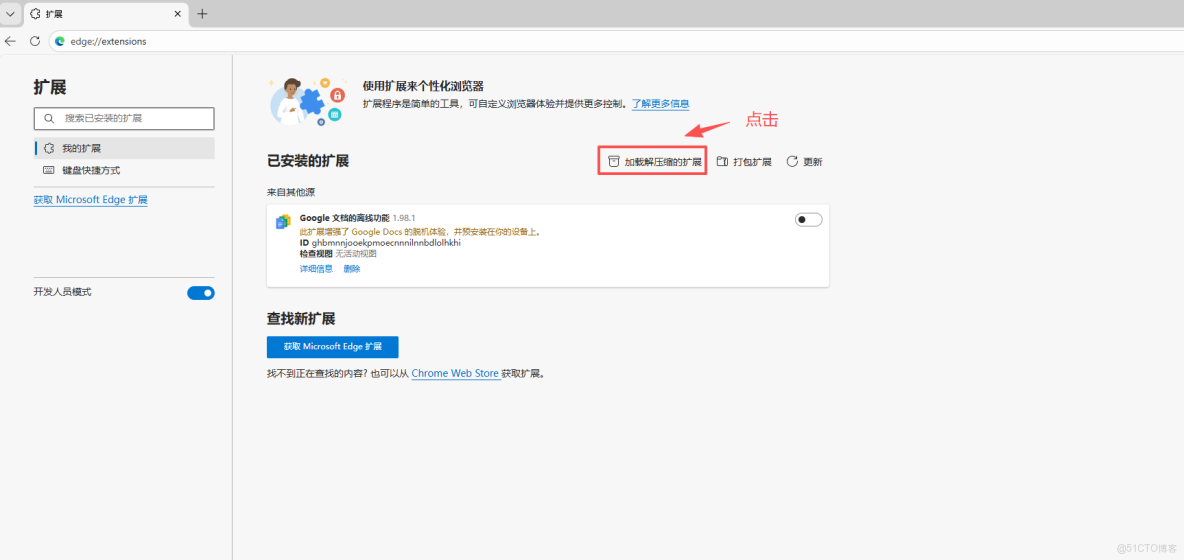The height and width of the screenshot is (560, 1184).
Task: Close the 扩展 browser tab
Action: point(178,14)
